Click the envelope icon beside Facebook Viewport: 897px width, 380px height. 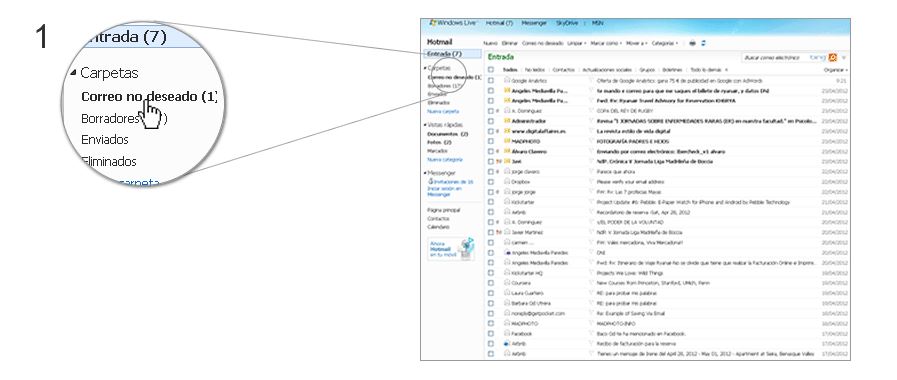[507, 334]
